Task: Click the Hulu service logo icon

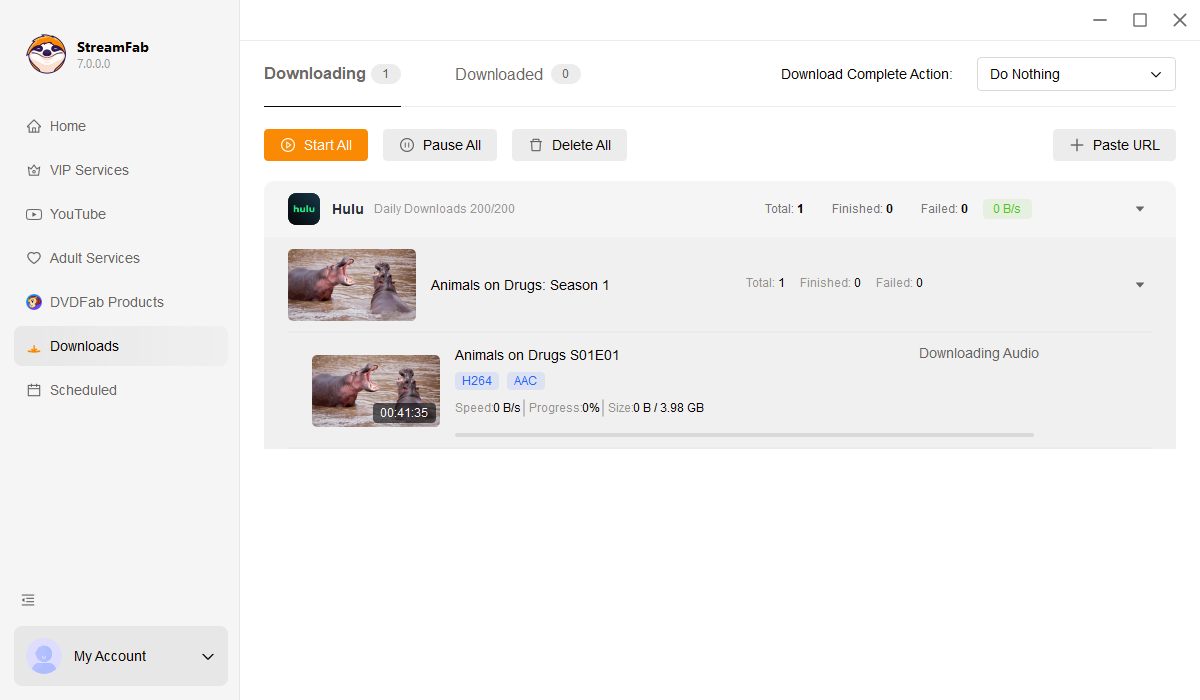Action: click(304, 209)
